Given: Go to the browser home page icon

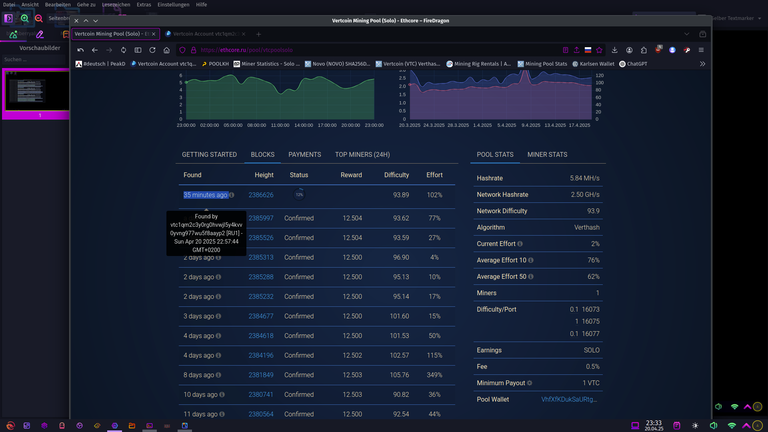Looking at the screenshot, I should (167, 50).
